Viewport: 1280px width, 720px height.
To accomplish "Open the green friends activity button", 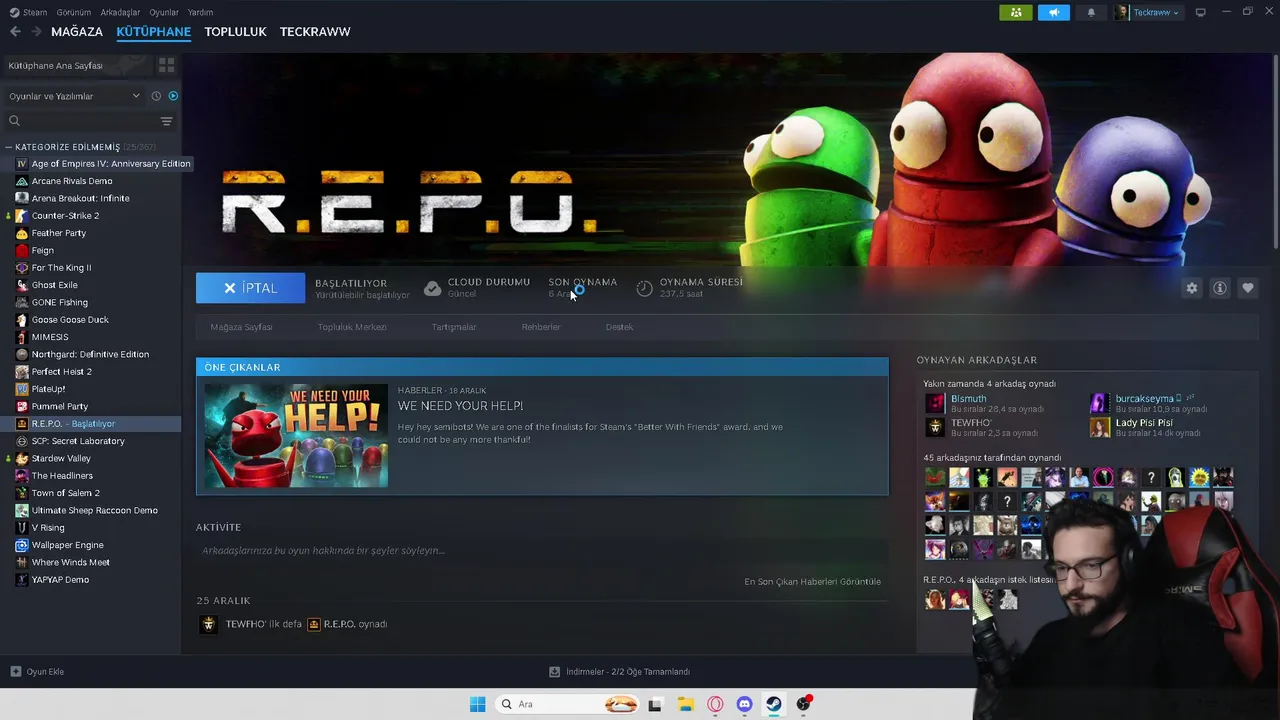I will pos(1015,12).
